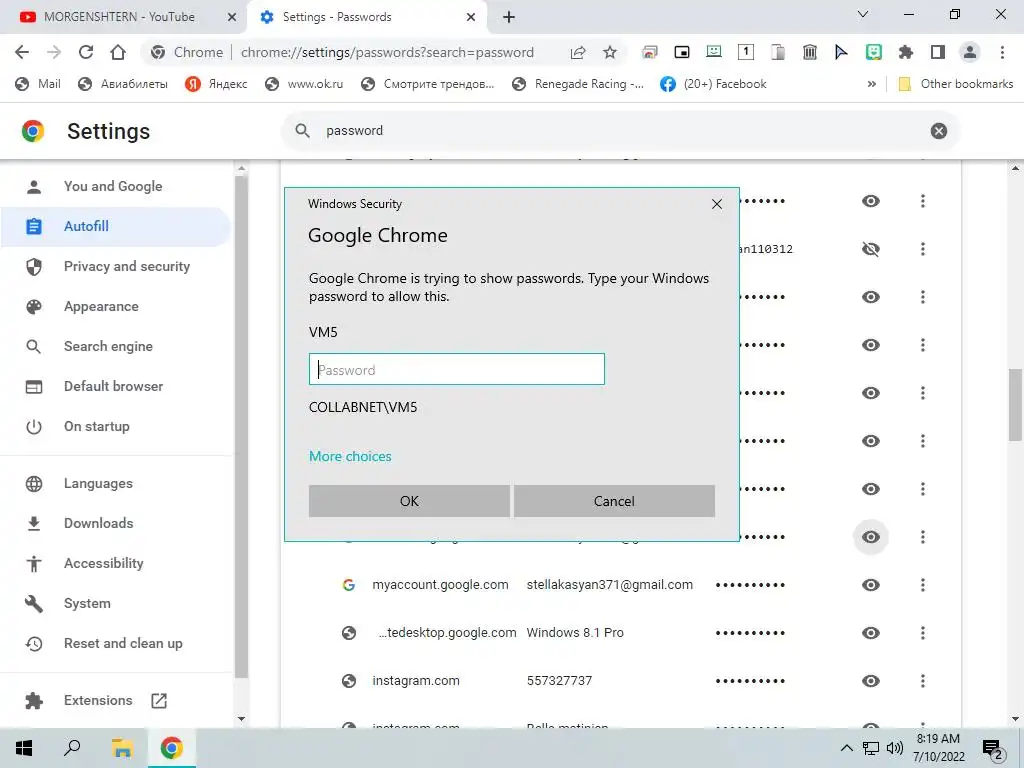This screenshot has width=1024, height=768.
Task: Open the Home page button
Action: 118,52
